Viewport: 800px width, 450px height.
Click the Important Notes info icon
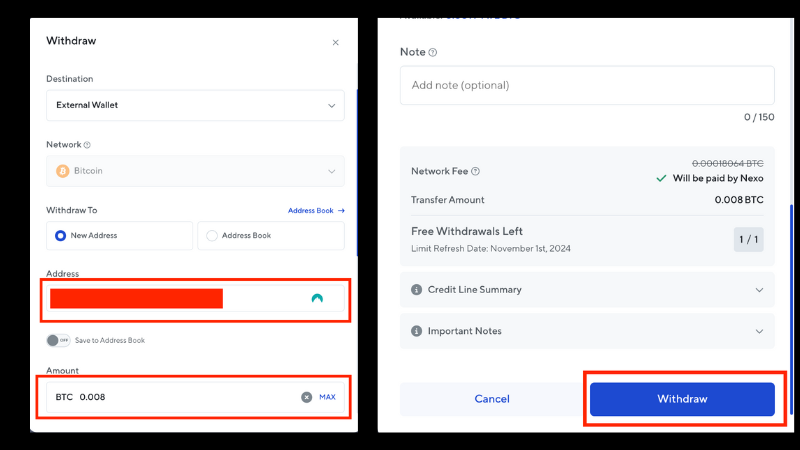pos(416,331)
